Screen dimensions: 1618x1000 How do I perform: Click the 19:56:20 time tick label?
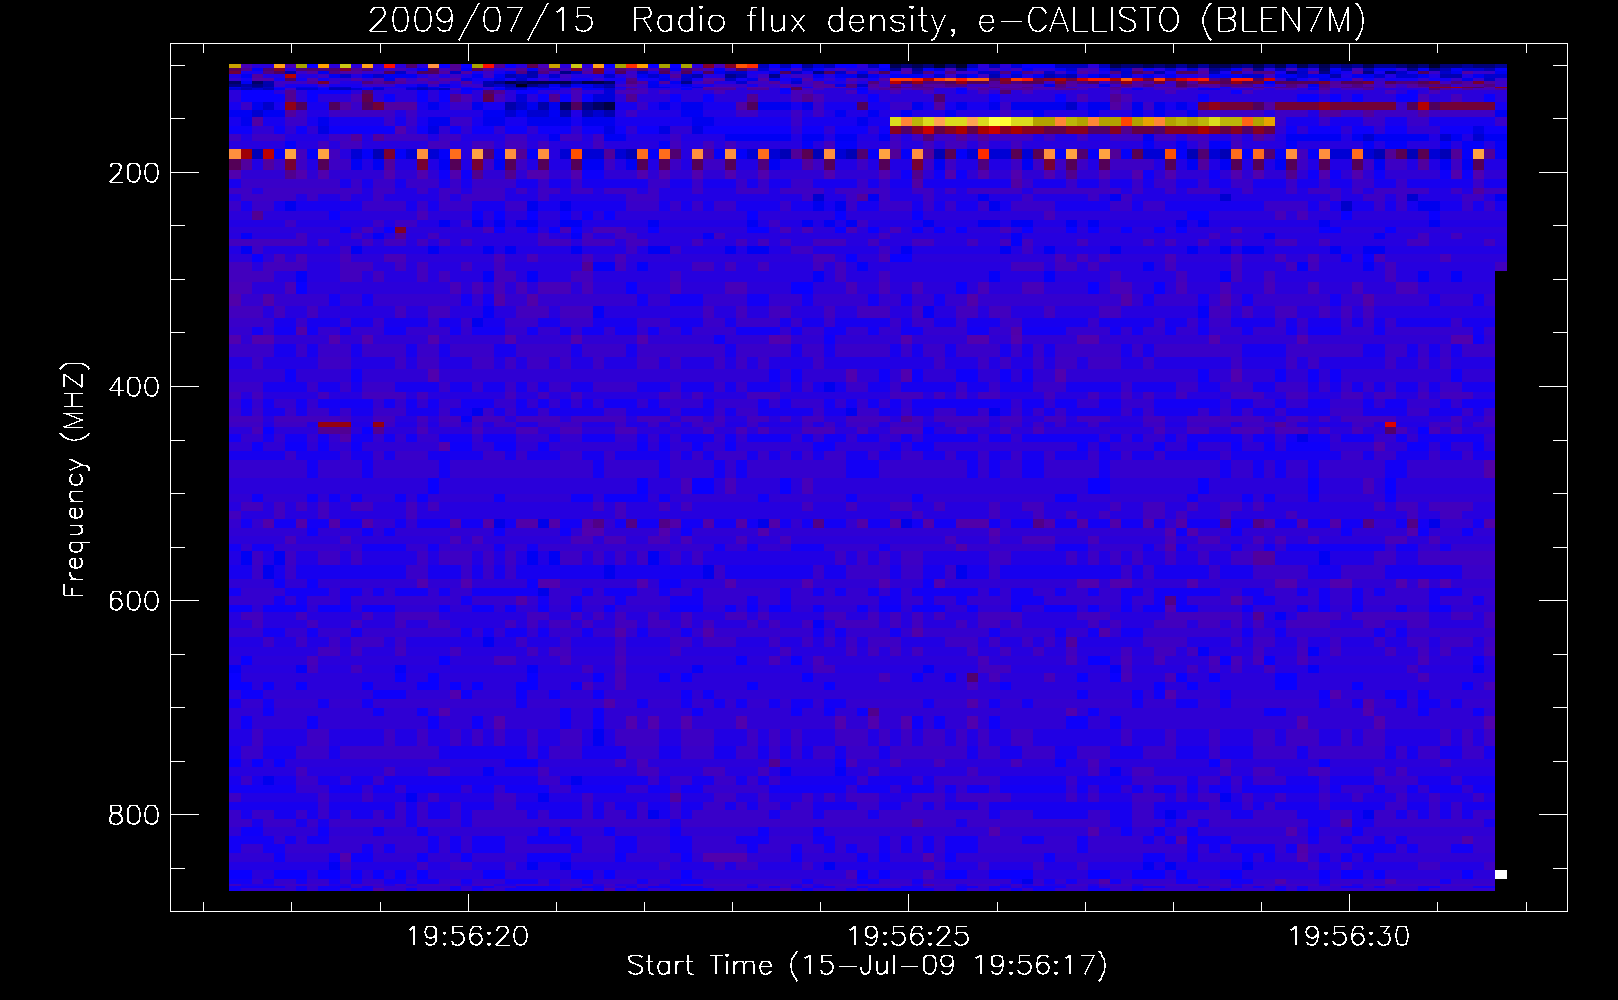click(x=468, y=937)
